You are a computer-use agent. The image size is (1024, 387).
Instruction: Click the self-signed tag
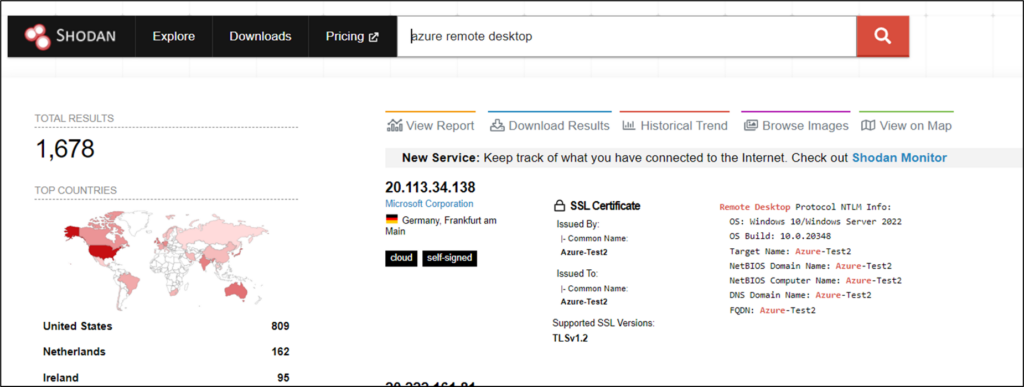pyautogui.click(x=450, y=258)
